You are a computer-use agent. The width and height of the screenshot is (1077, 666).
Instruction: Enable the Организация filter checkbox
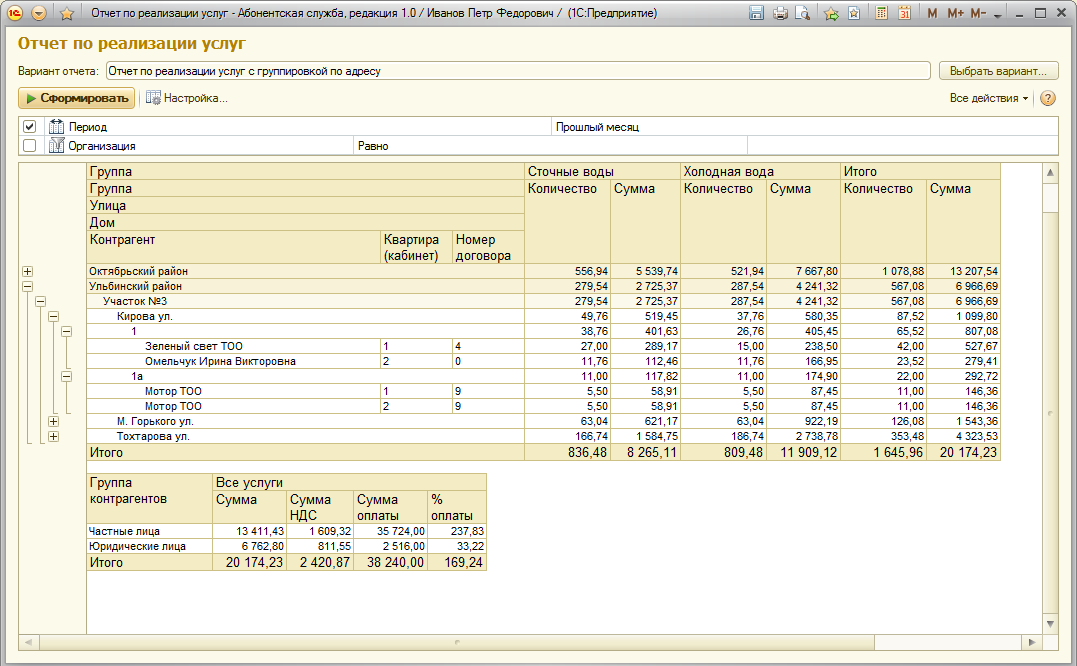(30, 145)
